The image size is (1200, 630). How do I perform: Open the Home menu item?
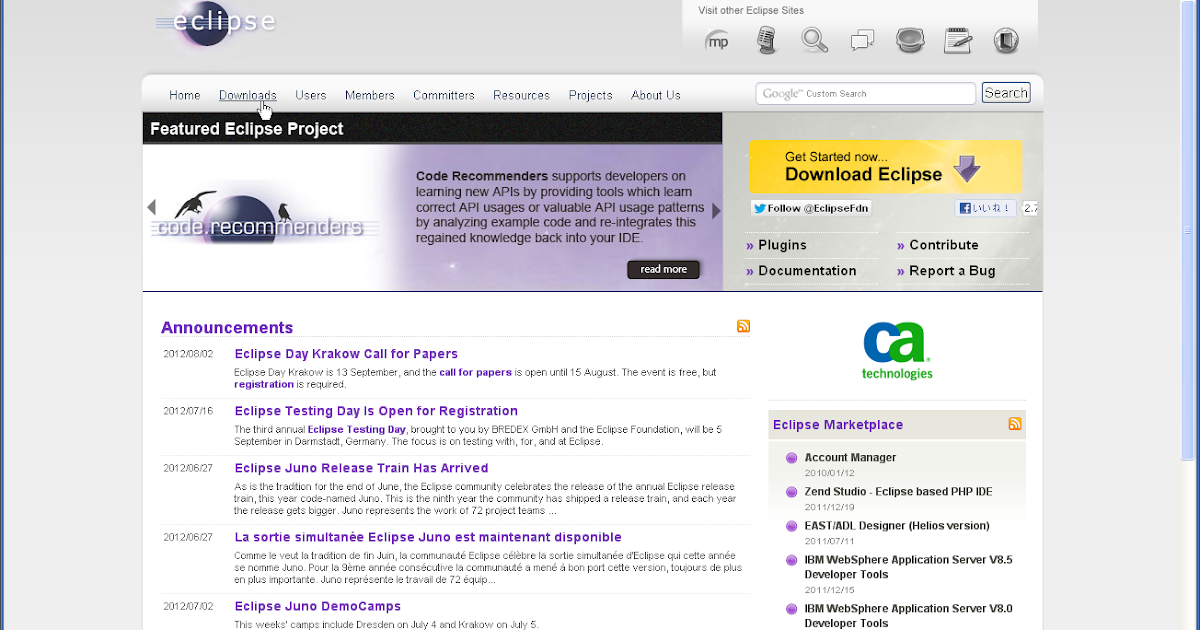coord(185,95)
